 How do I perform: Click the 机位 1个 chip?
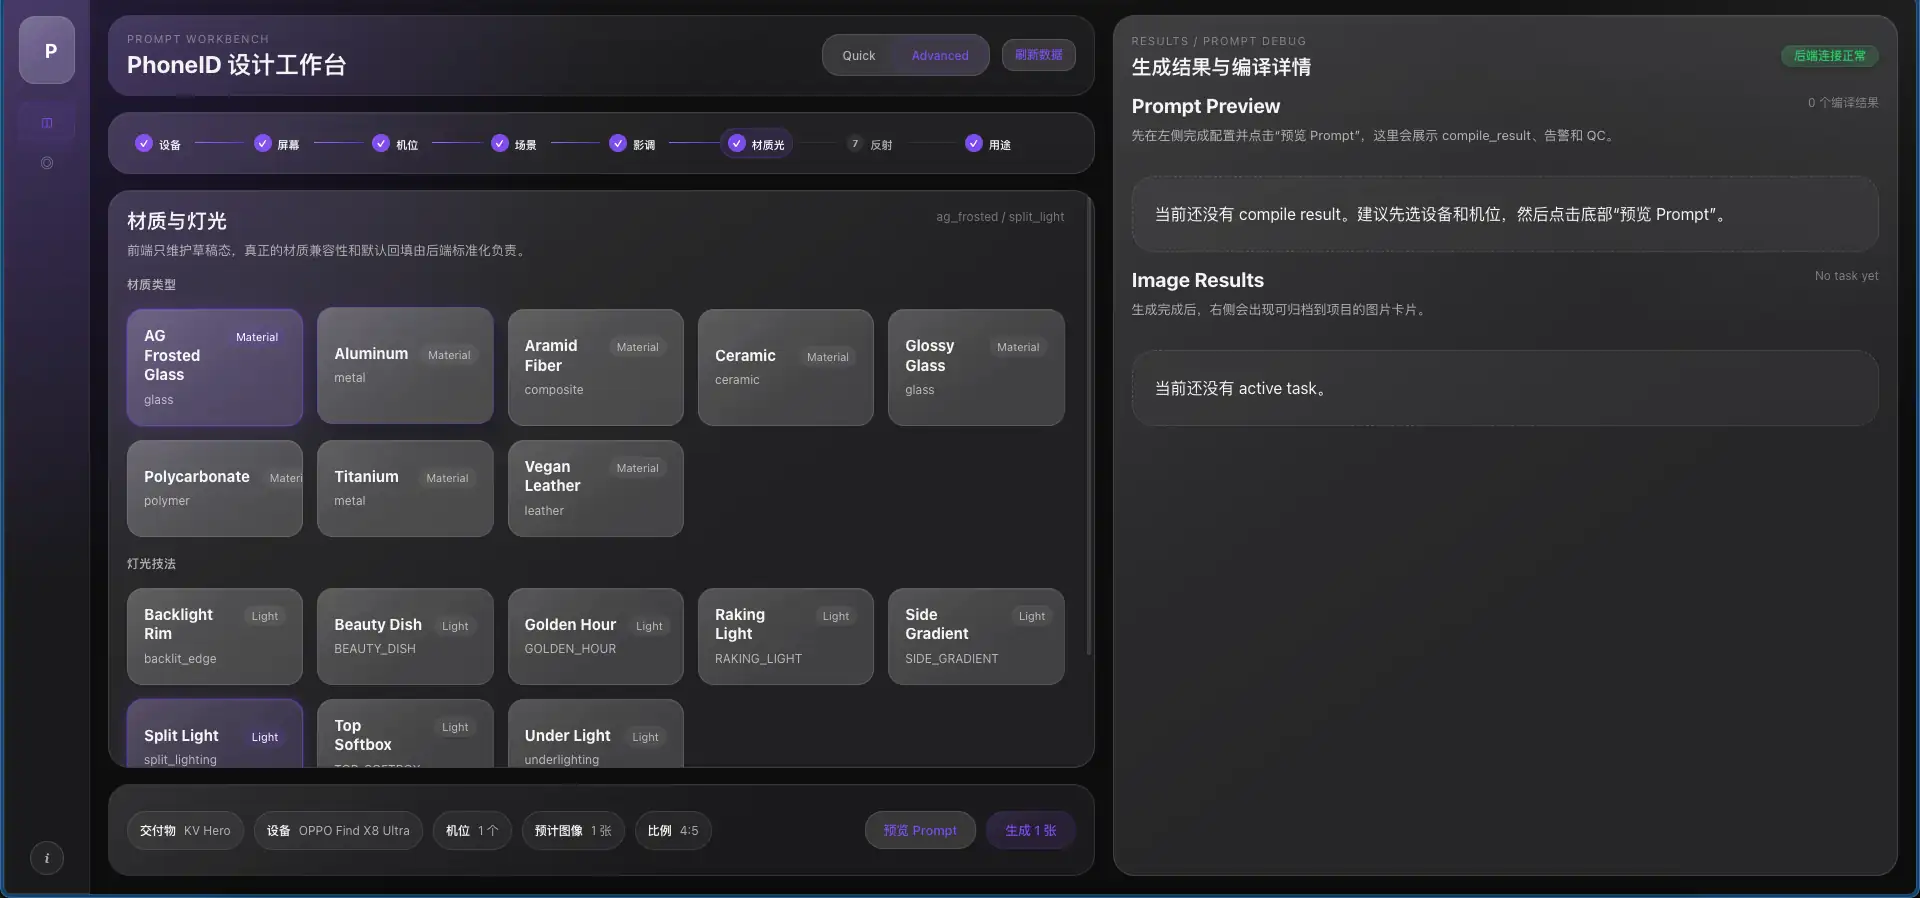tap(472, 830)
